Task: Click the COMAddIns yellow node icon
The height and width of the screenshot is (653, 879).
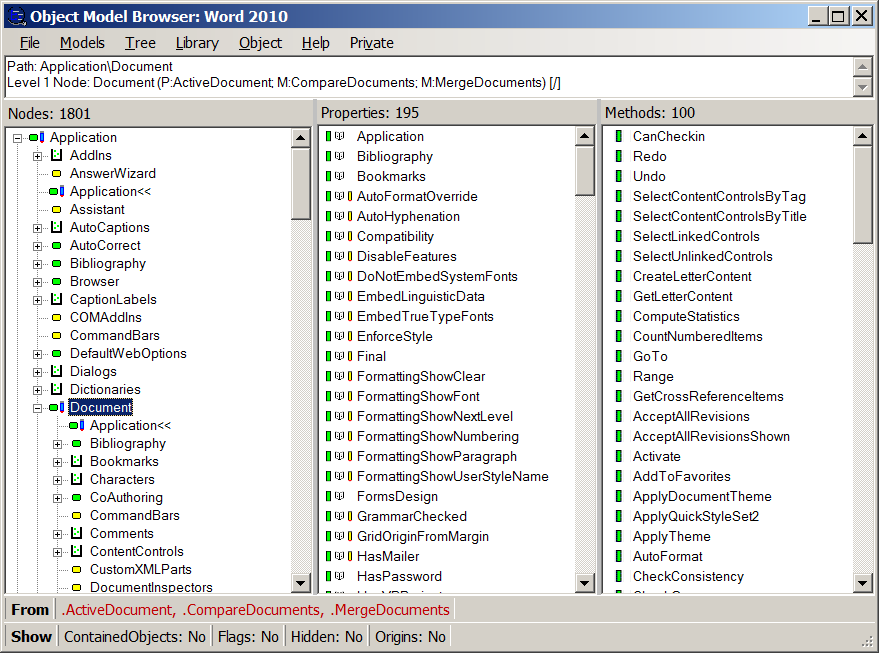Action: [x=57, y=317]
